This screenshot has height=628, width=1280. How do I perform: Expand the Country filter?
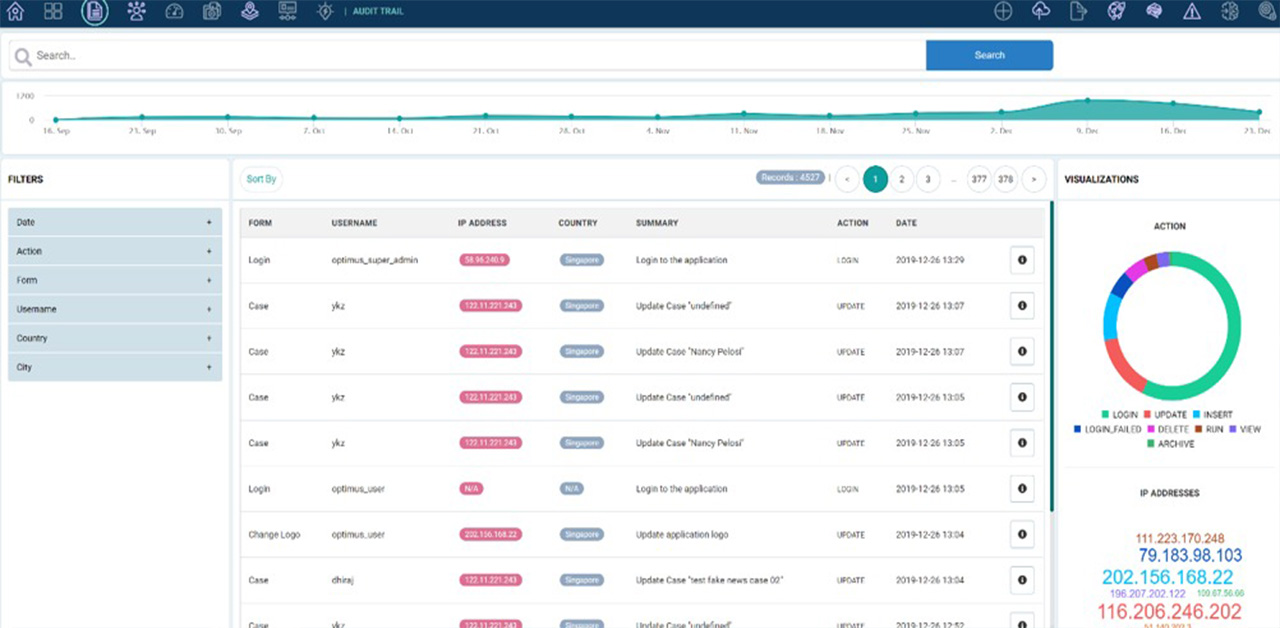click(115, 338)
